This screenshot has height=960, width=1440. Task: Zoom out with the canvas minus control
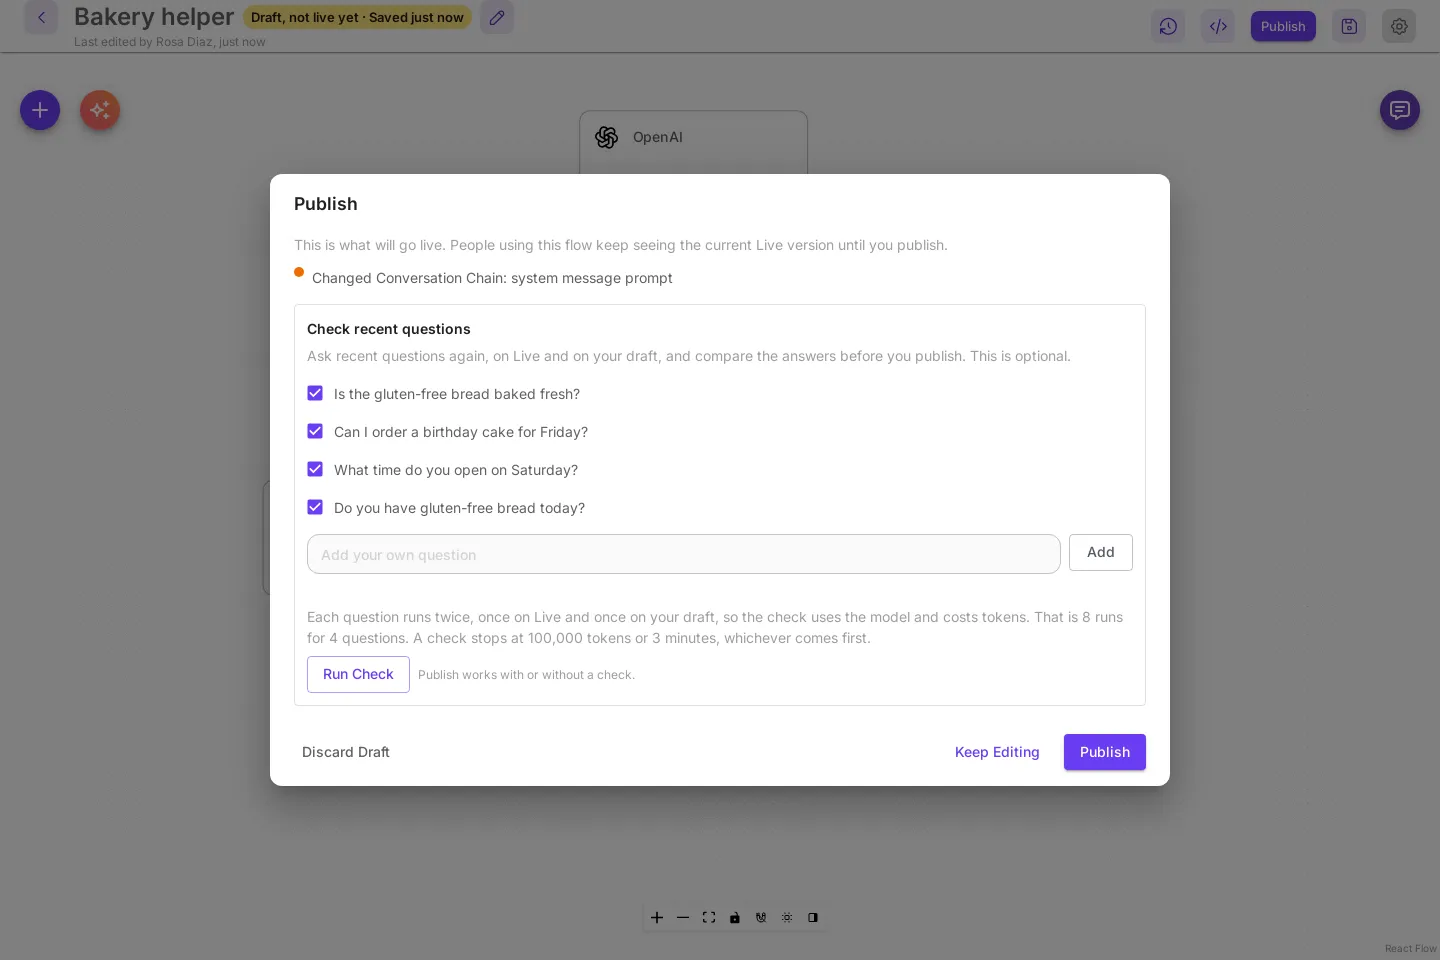[683, 917]
